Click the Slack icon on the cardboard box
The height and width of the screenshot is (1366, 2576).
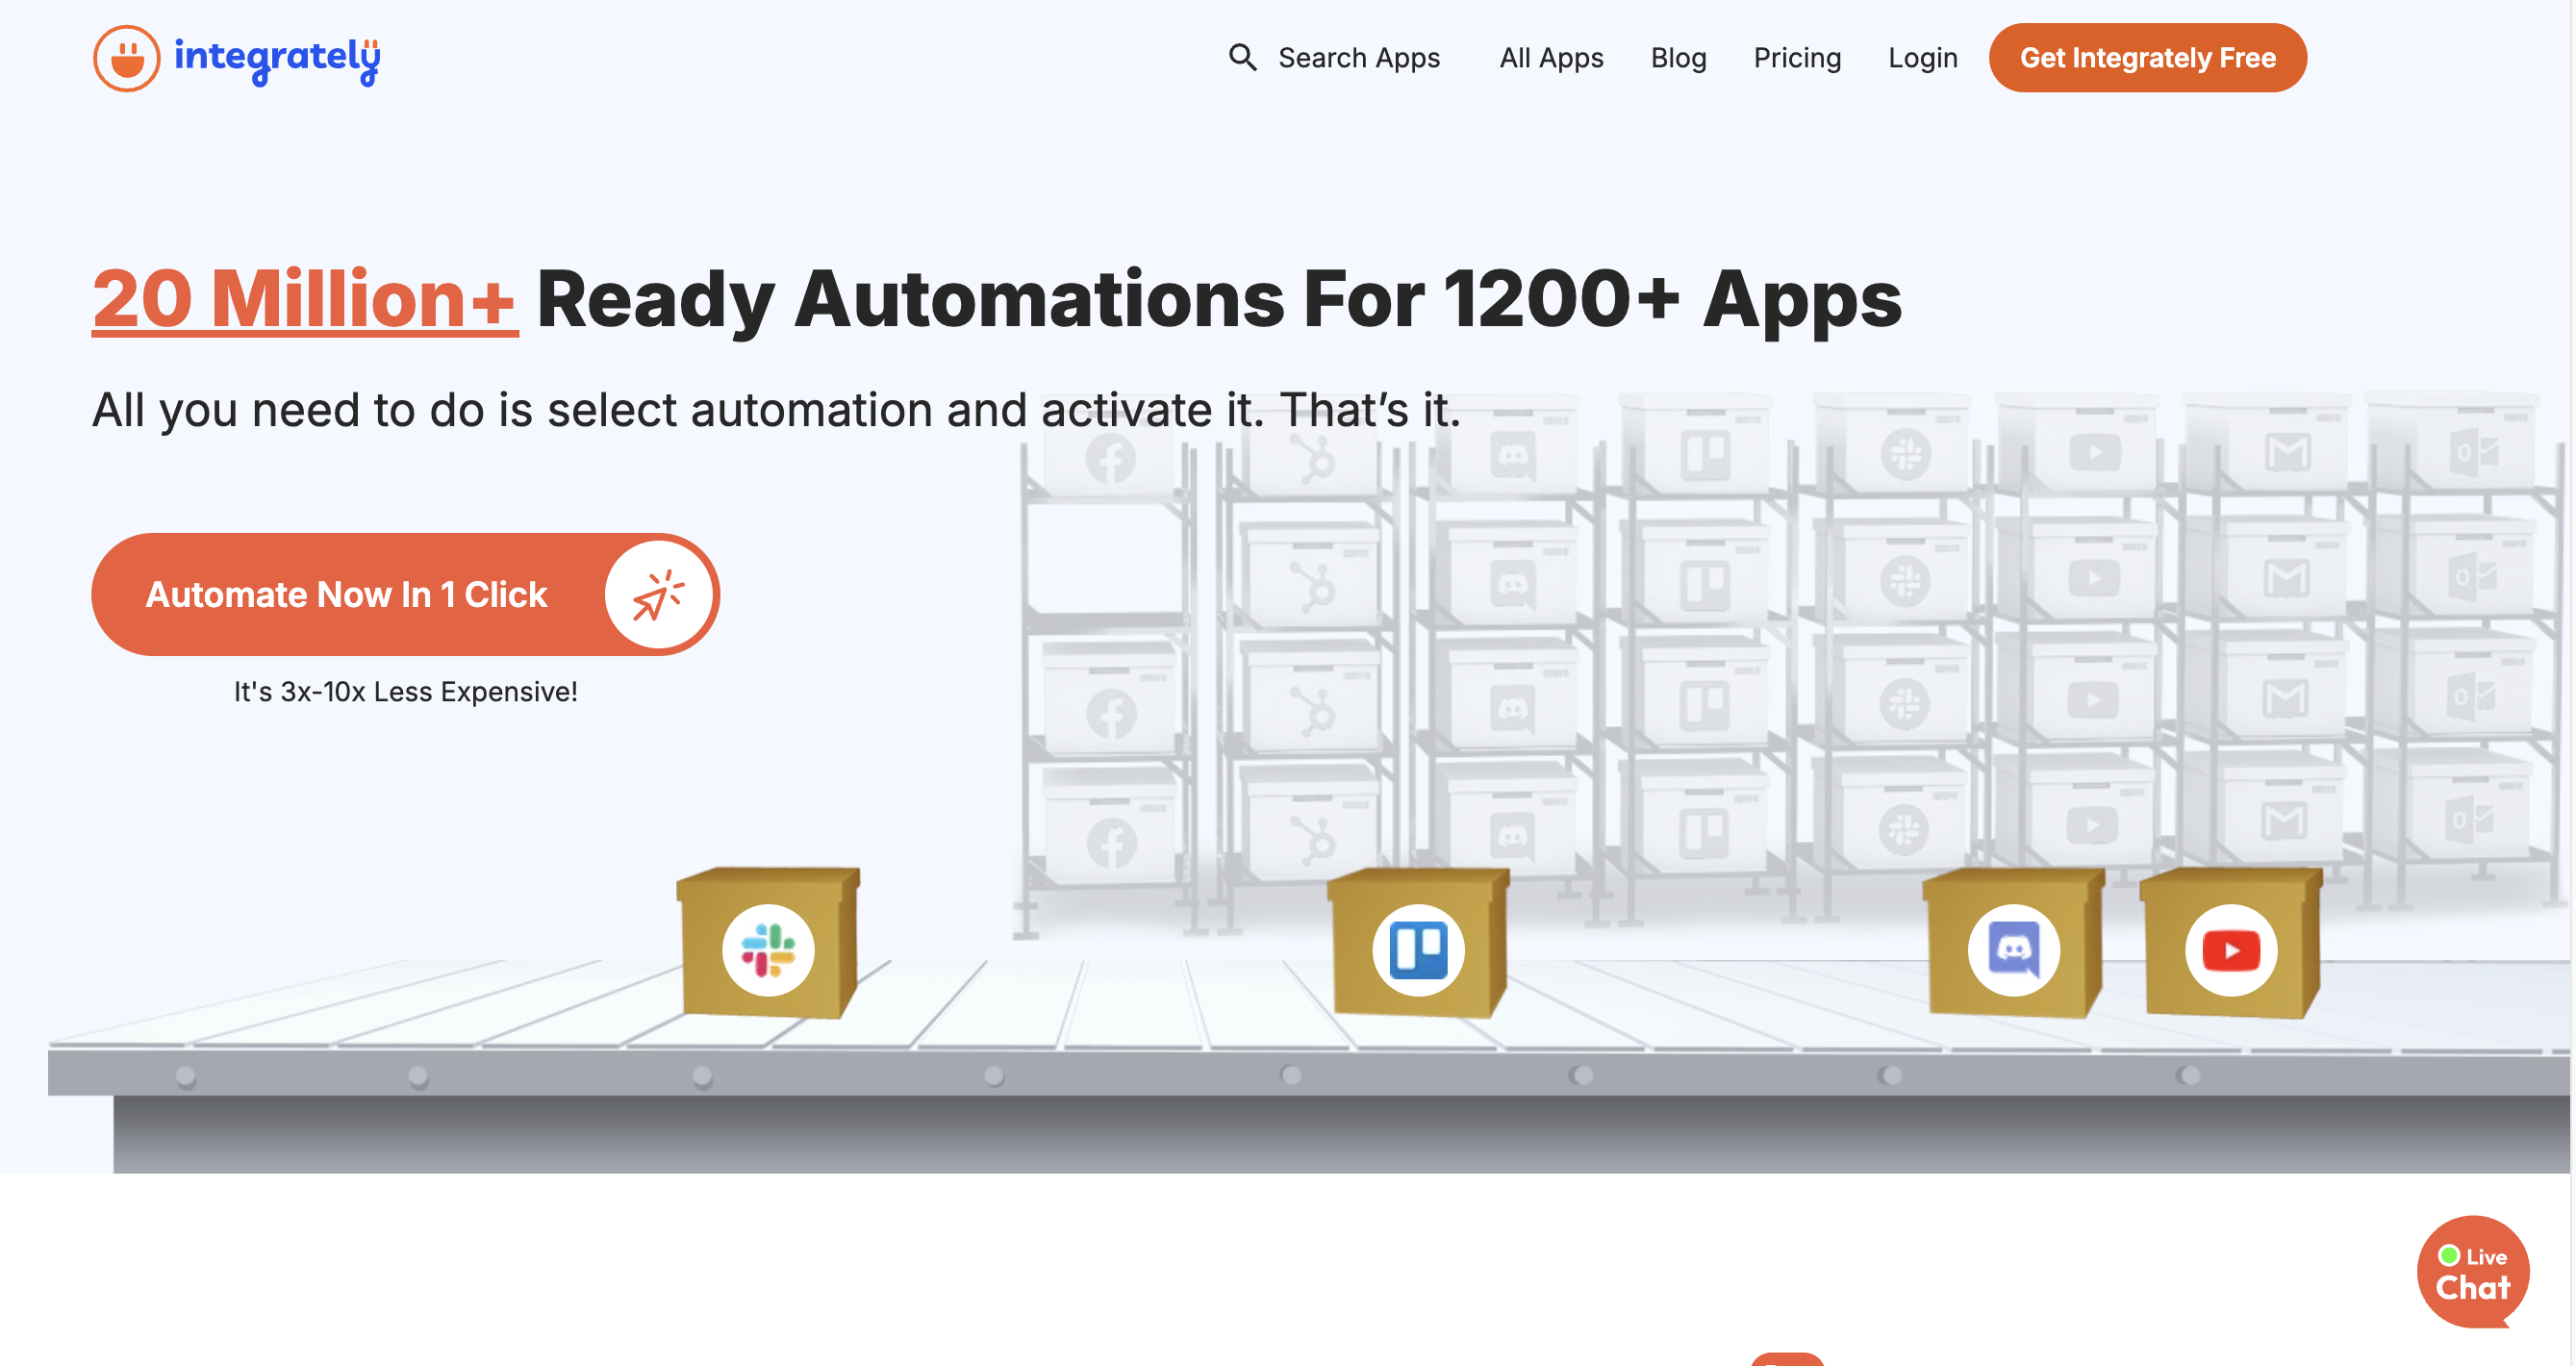pyautogui.click(x=768, y=949)
